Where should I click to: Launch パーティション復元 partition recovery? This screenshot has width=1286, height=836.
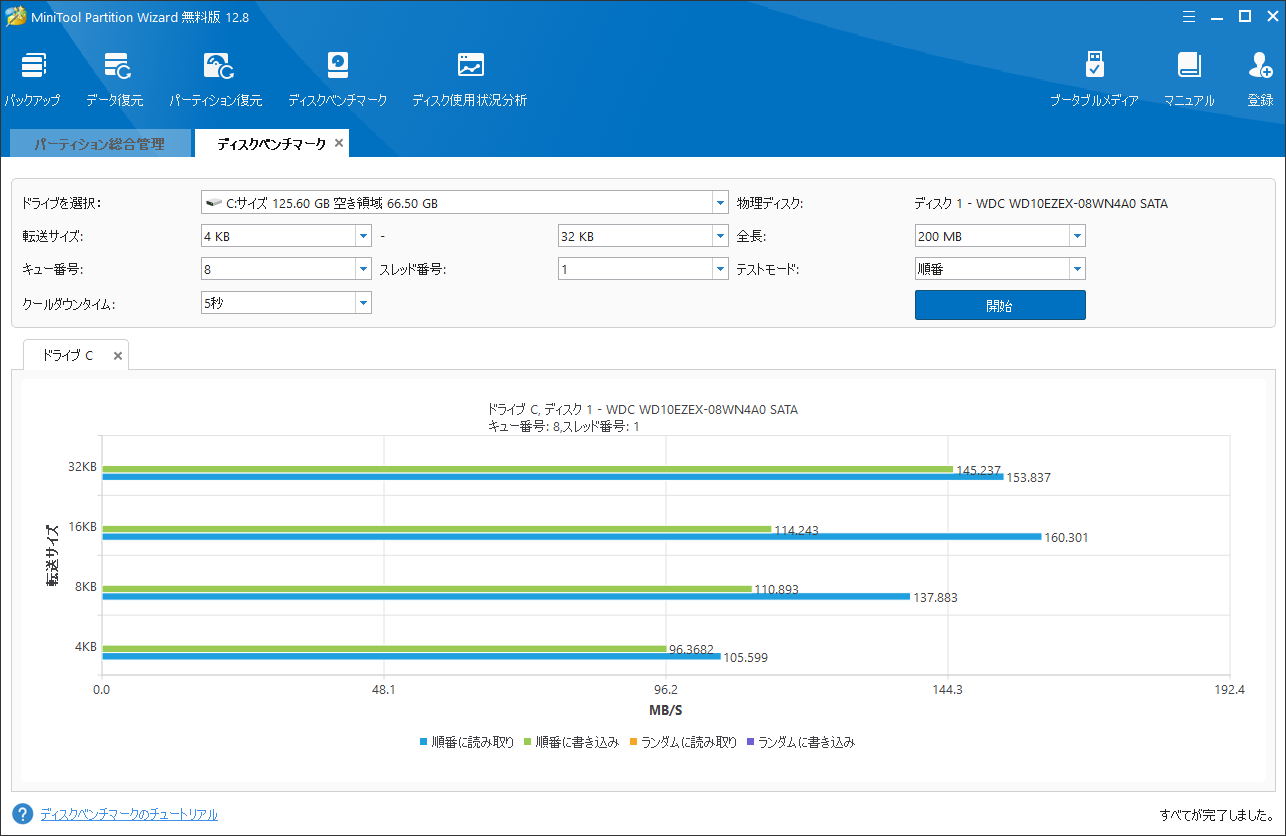coord(216,79)
